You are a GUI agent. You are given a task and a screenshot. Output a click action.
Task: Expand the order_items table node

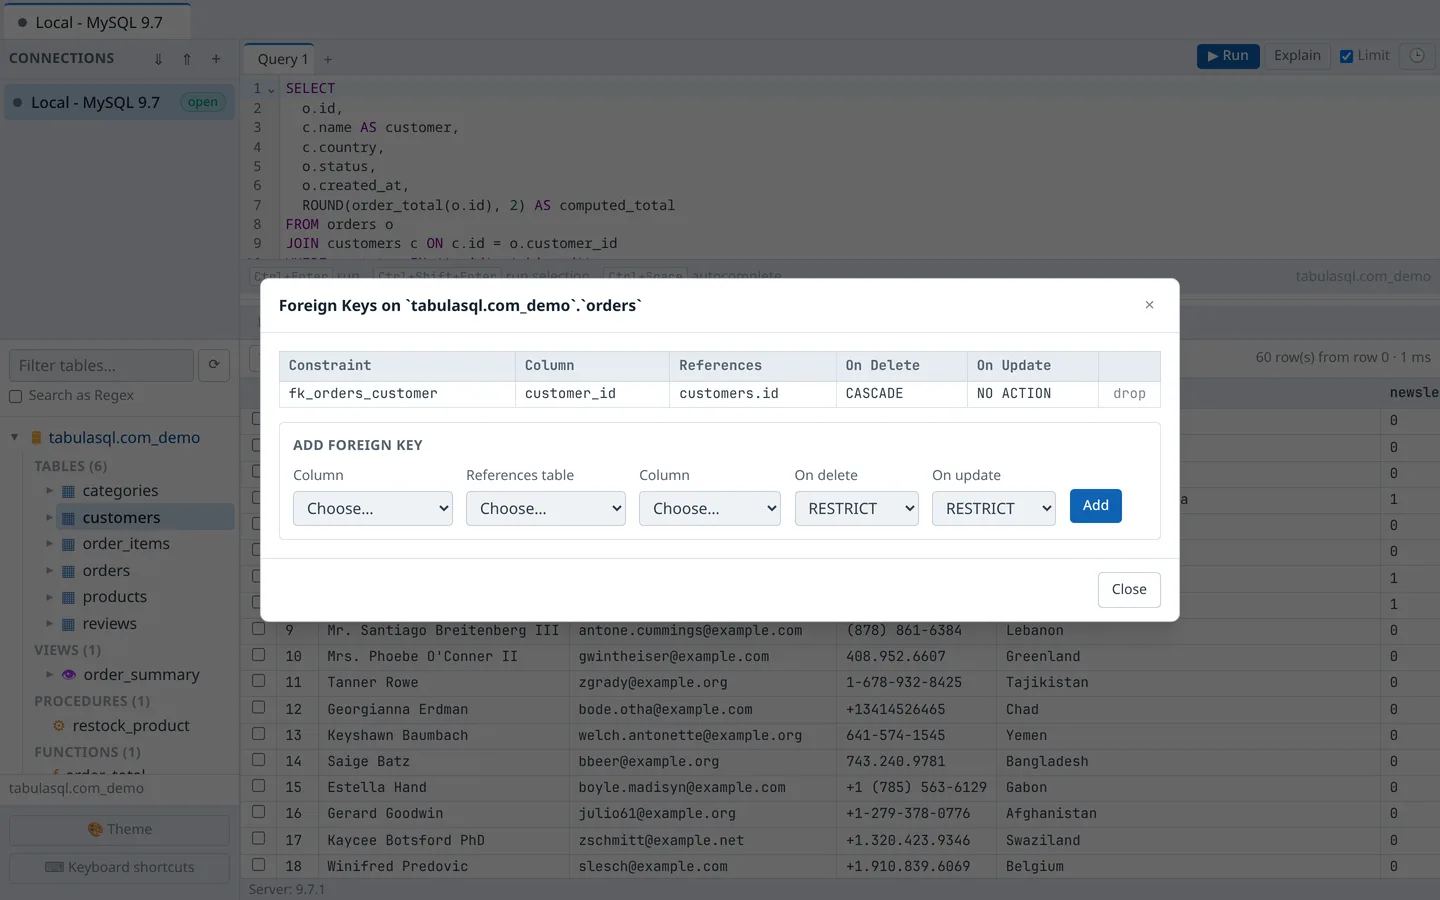coord(49,544)
